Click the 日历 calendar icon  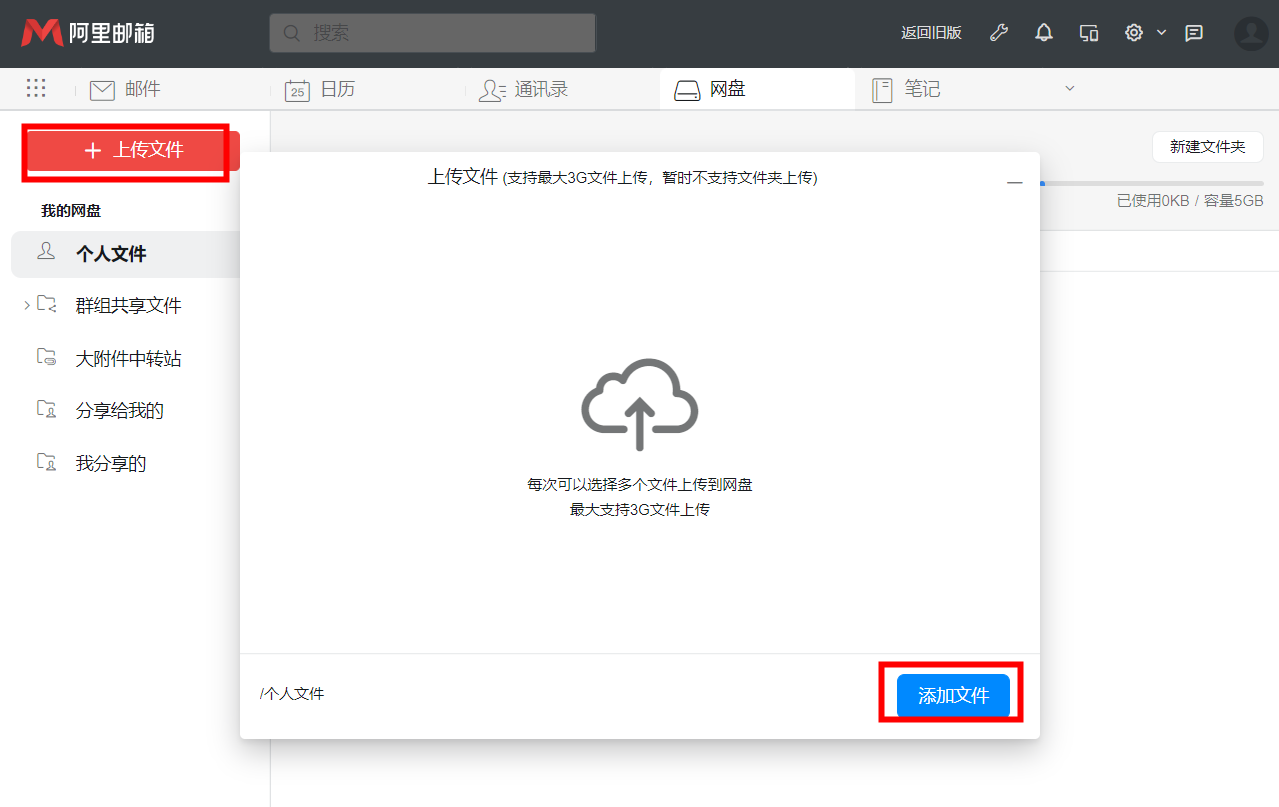(x=297, y=90)
